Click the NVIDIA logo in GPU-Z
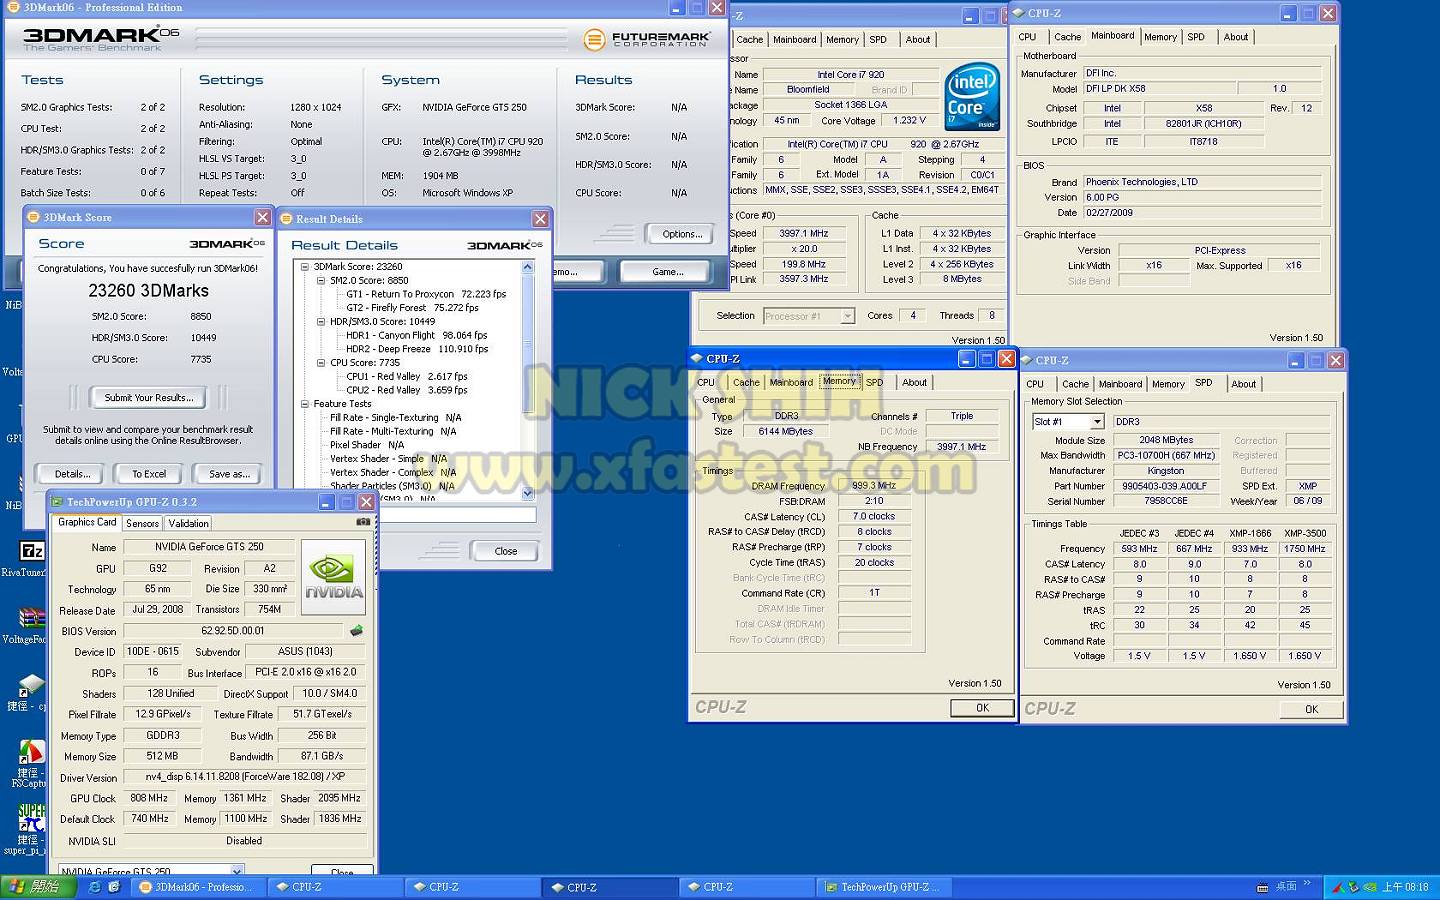Viewport: 1440px width, 900px height. pos(334,577)
